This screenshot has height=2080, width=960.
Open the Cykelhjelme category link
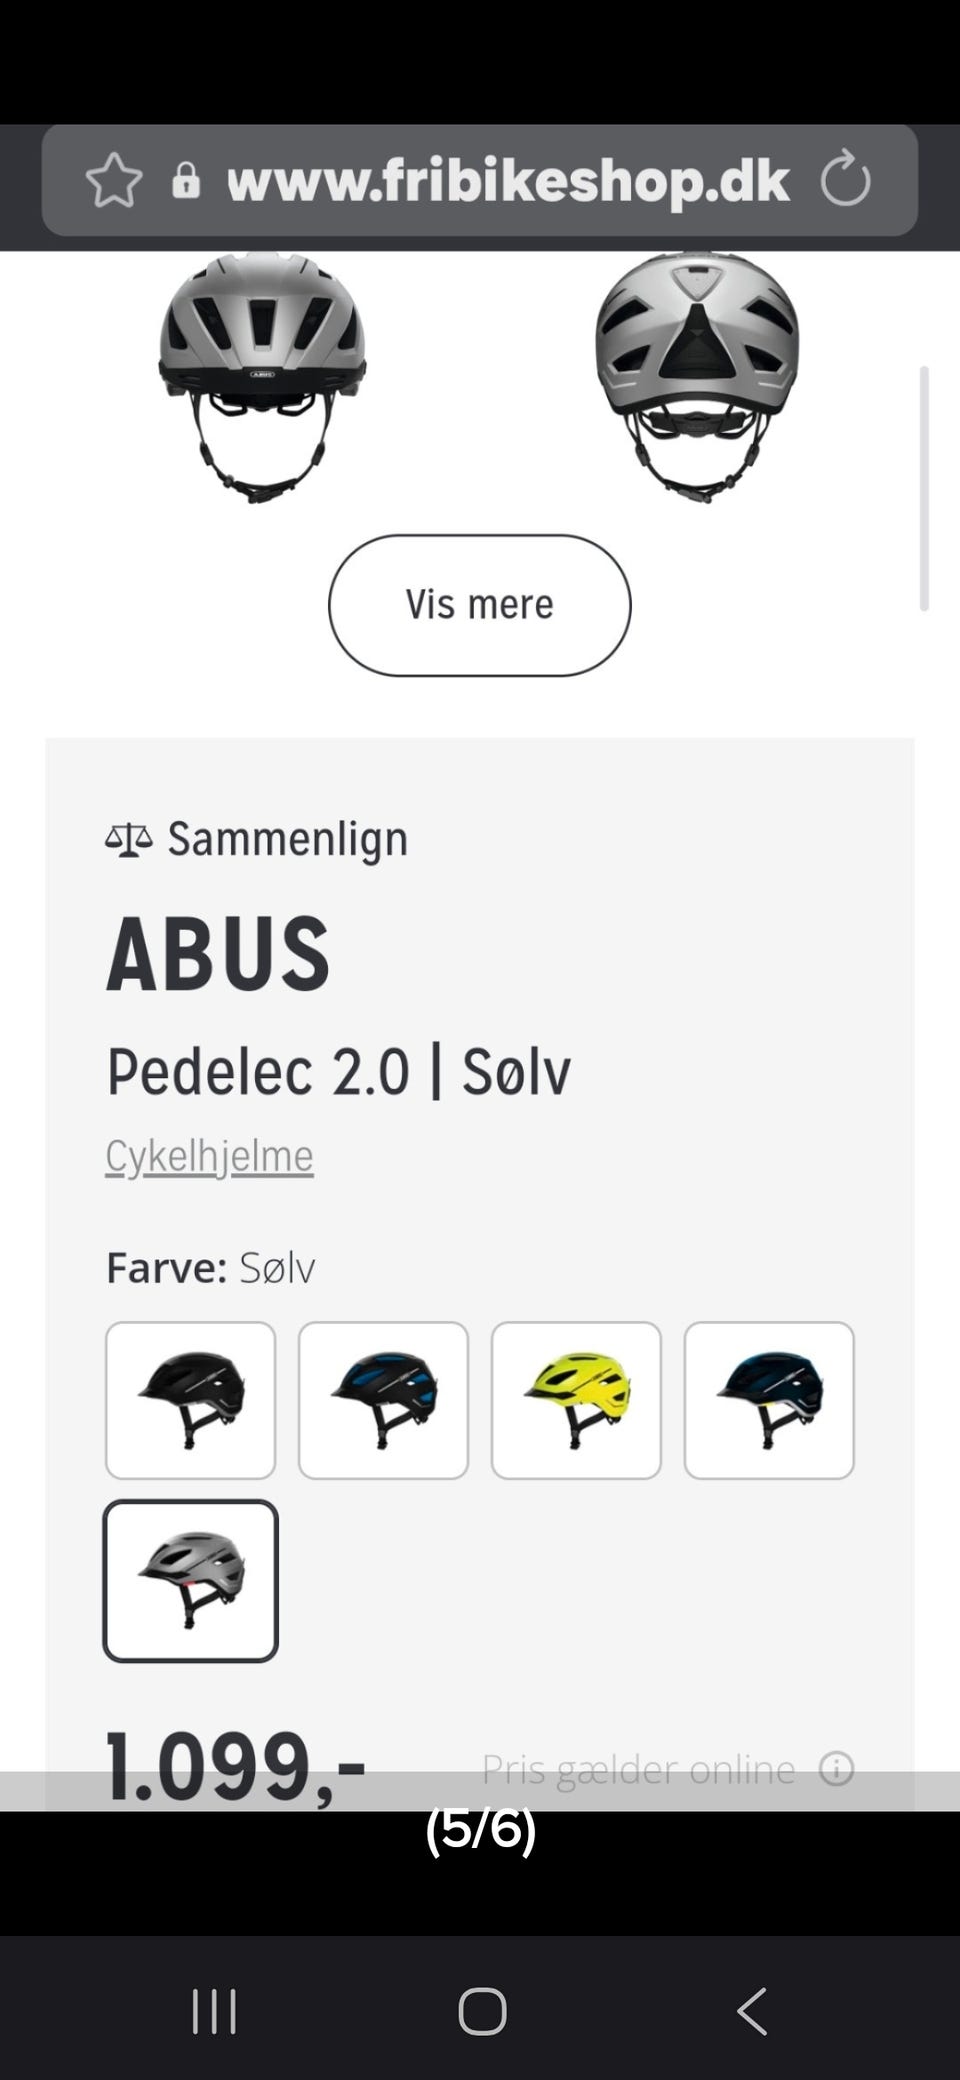pyautogui.click(x=209, y=1155)
